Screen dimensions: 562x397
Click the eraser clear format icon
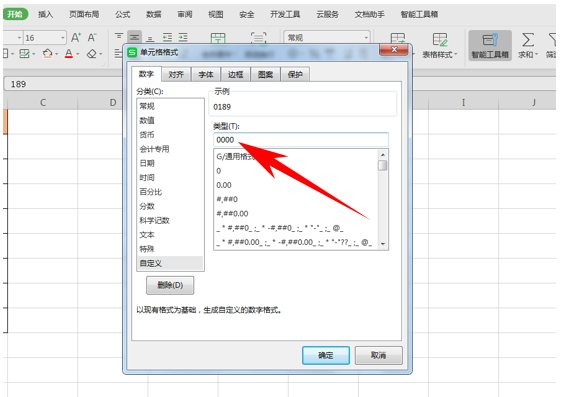[92, 54]
